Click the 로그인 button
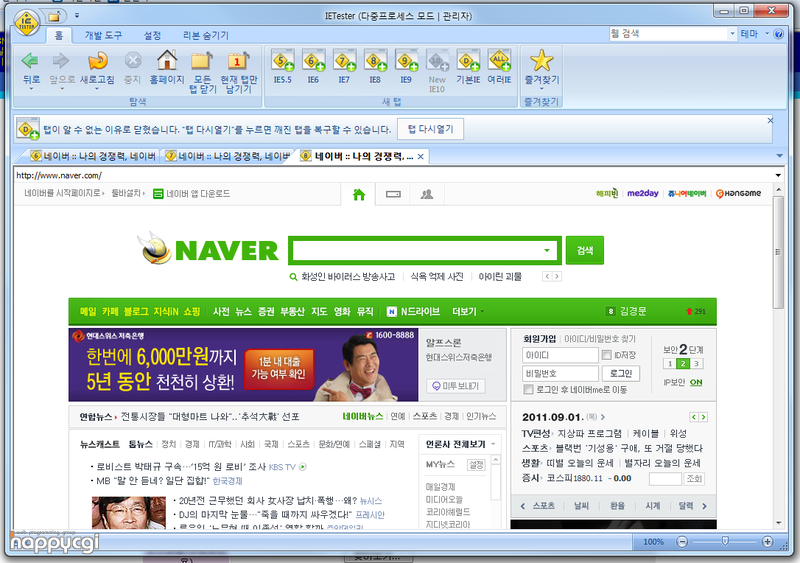This screenshot has width=800, height=563. (x=620, y=373)
